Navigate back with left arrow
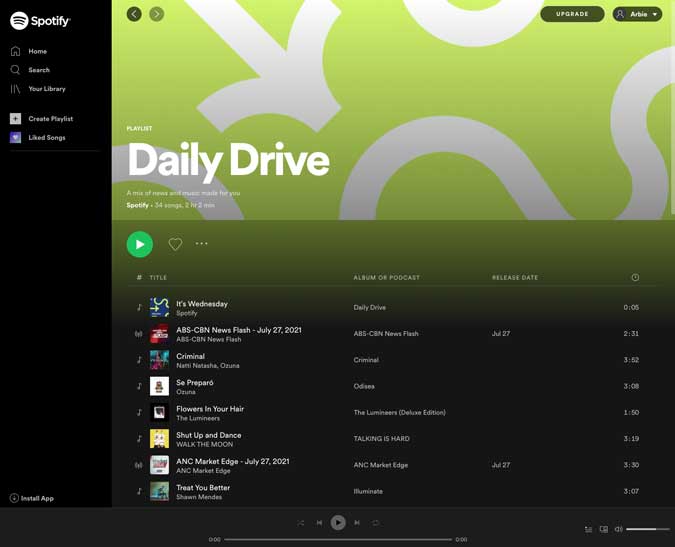The image size is (675, 547). (x=134, y=14)
